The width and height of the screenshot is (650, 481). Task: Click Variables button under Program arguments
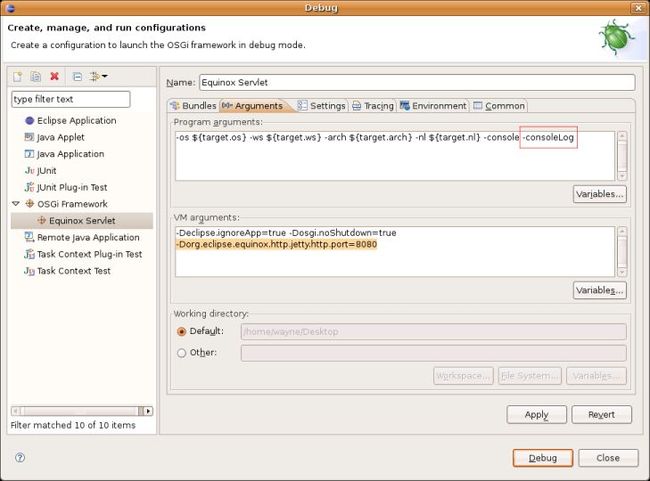tap(600, 194)
